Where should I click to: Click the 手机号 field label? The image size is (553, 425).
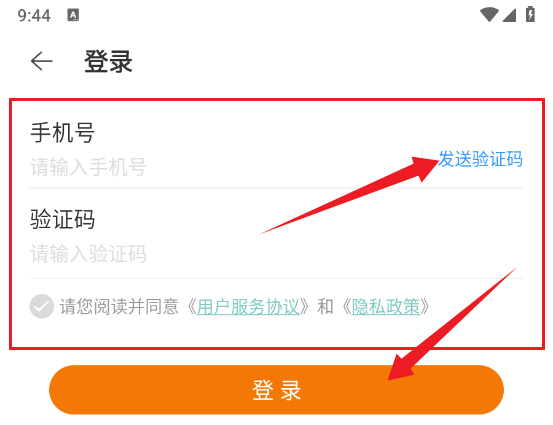(x=62, y=133)
